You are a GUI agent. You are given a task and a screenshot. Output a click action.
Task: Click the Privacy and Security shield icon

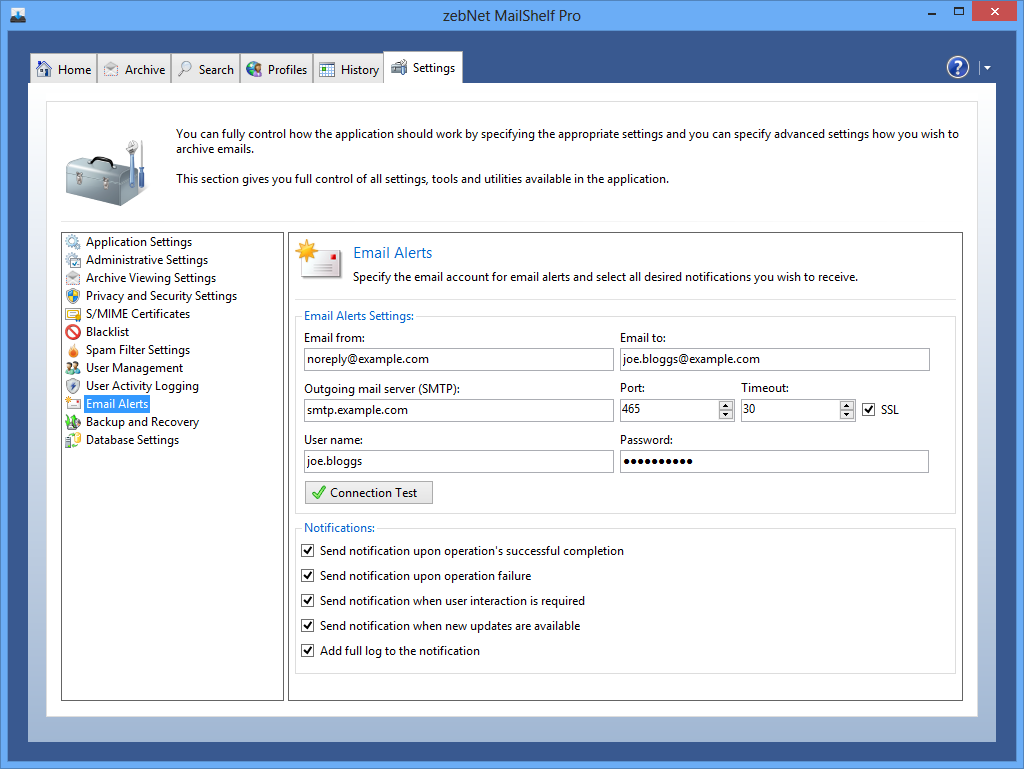click(73, 296)
